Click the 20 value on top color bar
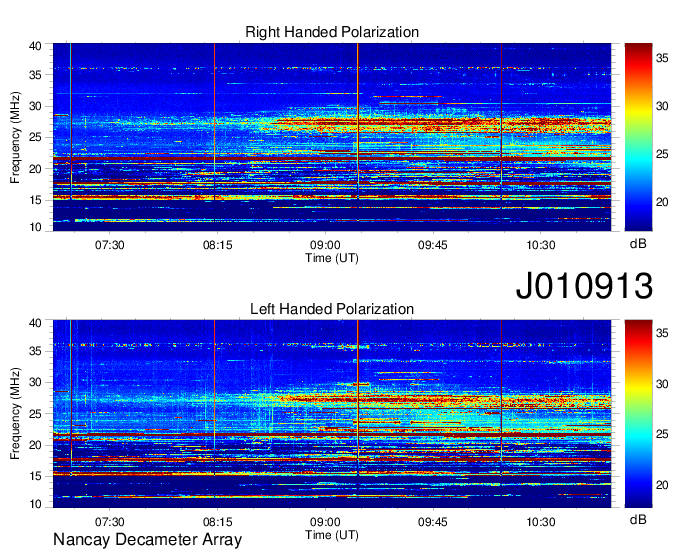 662,203
